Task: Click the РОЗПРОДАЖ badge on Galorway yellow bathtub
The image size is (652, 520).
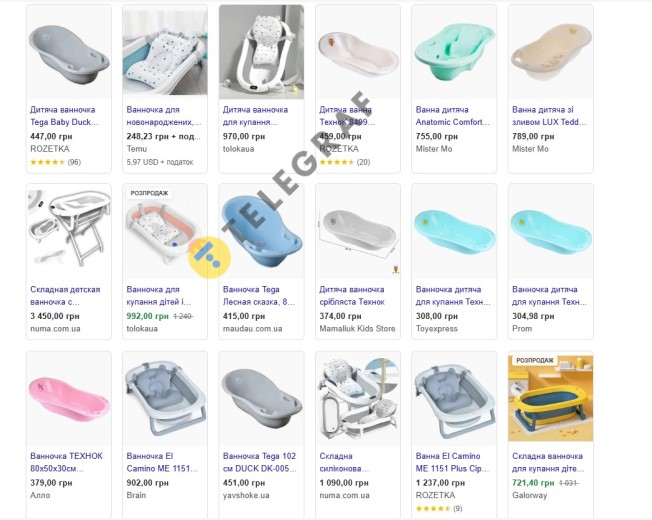Action: tap(535, 360)
